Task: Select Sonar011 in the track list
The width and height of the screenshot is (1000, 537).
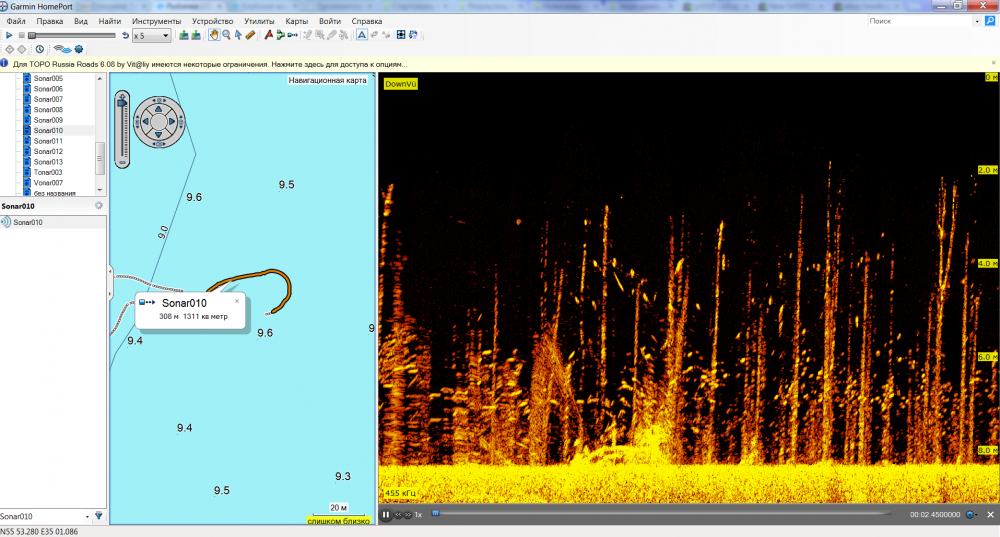Action: 48,141
